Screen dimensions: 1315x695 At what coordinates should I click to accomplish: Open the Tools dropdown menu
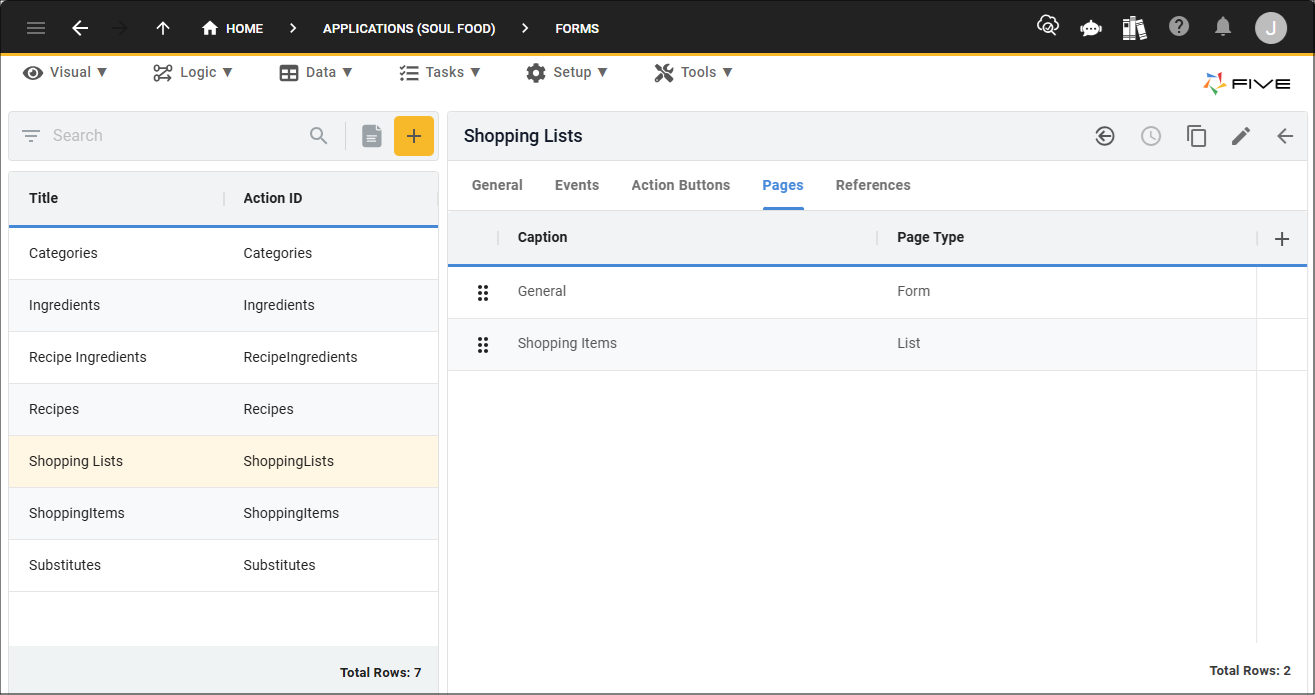tap(694, 72)
